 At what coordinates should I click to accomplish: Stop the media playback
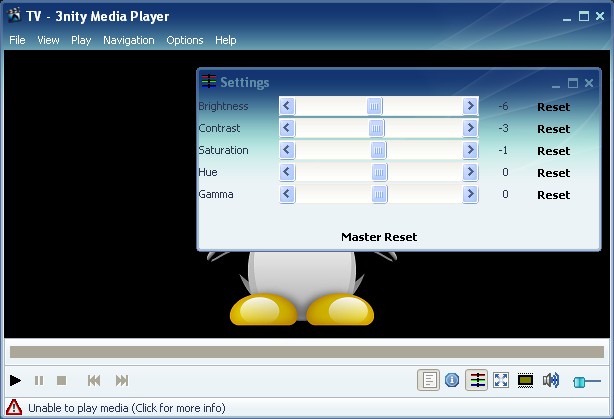[61, 380]
